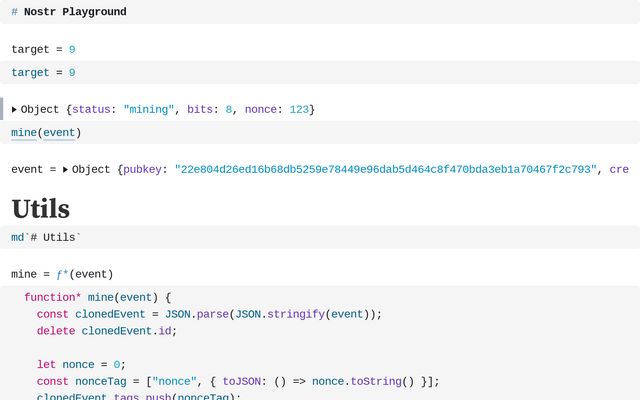Click the nonce value 123
Viewport: 640px width, 400px height.
tap(299, 109)
